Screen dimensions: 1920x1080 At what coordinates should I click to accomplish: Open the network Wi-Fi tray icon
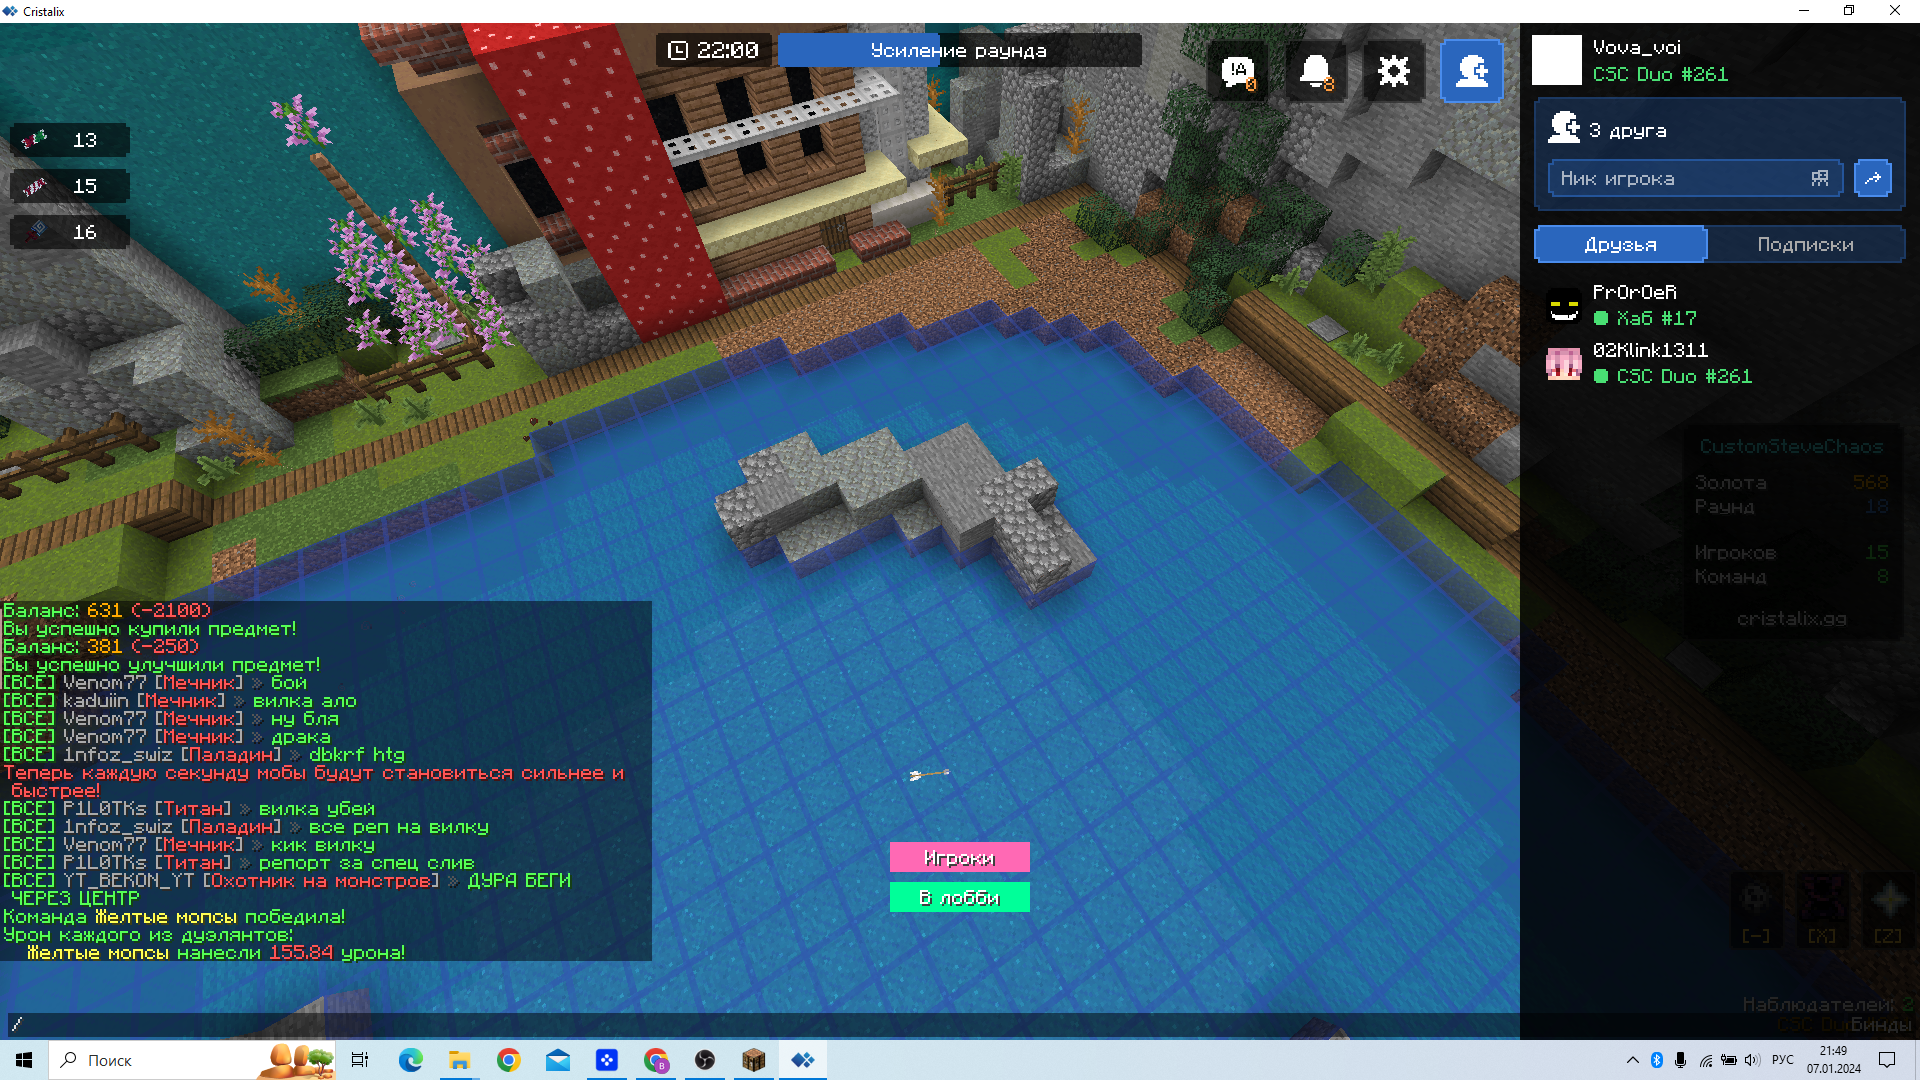click(1705, 1060)
